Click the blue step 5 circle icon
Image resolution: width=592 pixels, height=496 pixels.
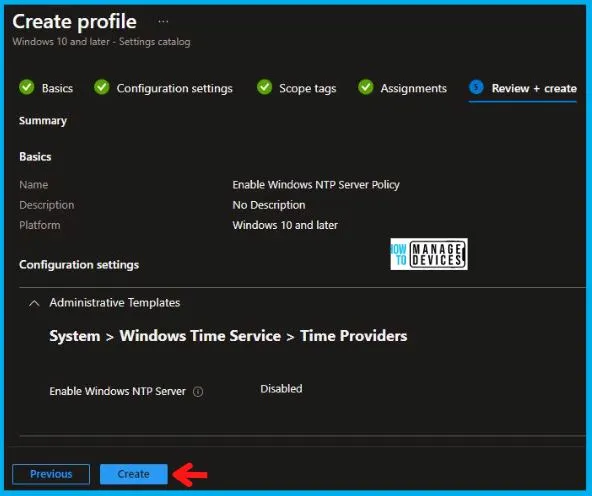(x=476, y=87)
